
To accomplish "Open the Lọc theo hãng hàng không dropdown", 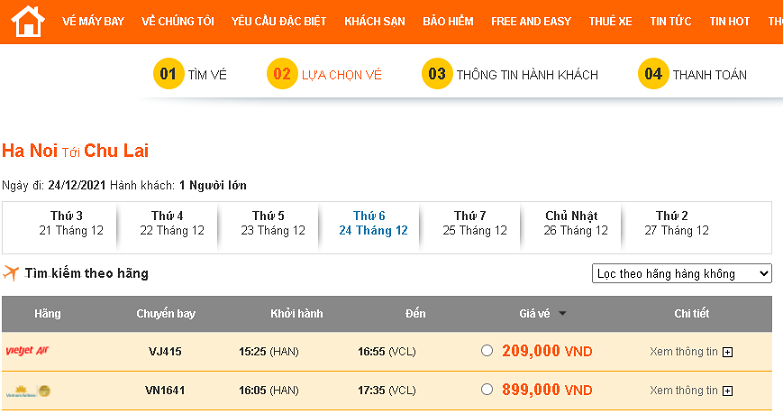I will coord(682,274).
